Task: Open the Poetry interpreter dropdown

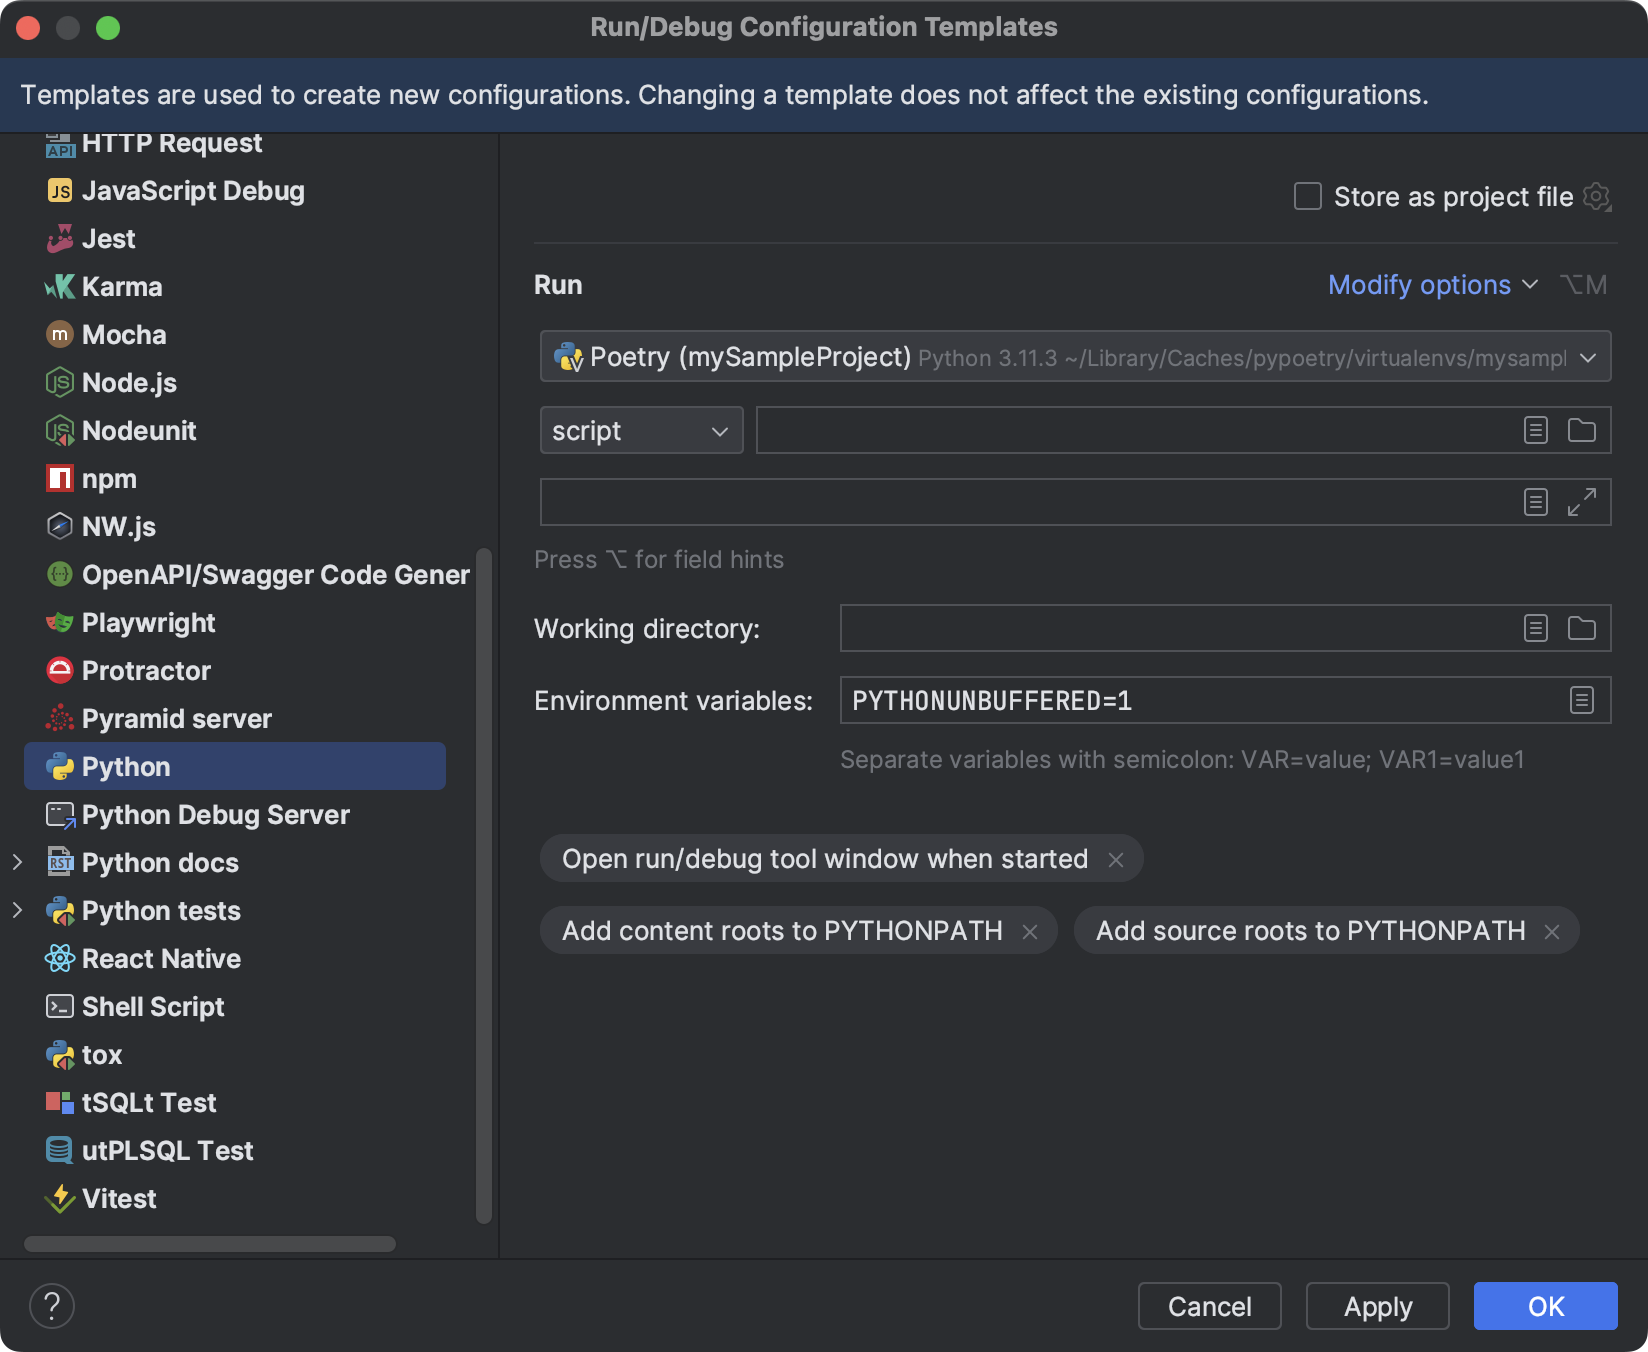Action: [1589, 356]
